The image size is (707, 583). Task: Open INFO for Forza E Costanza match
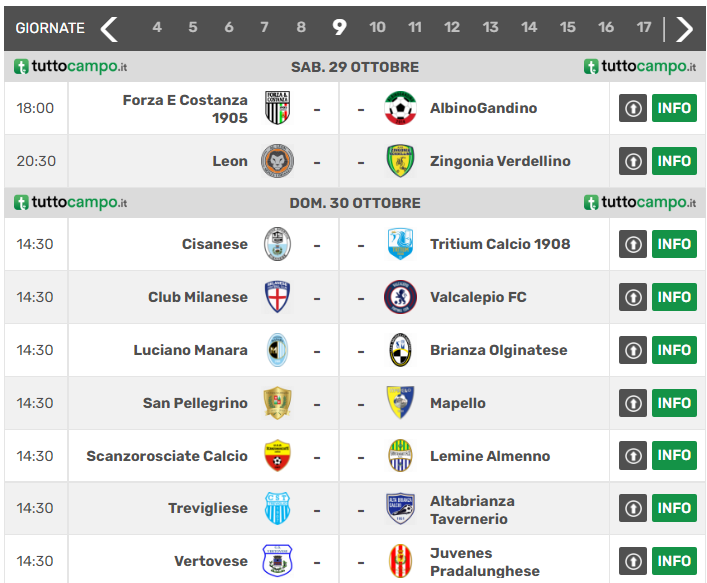(x=674, y=108)
